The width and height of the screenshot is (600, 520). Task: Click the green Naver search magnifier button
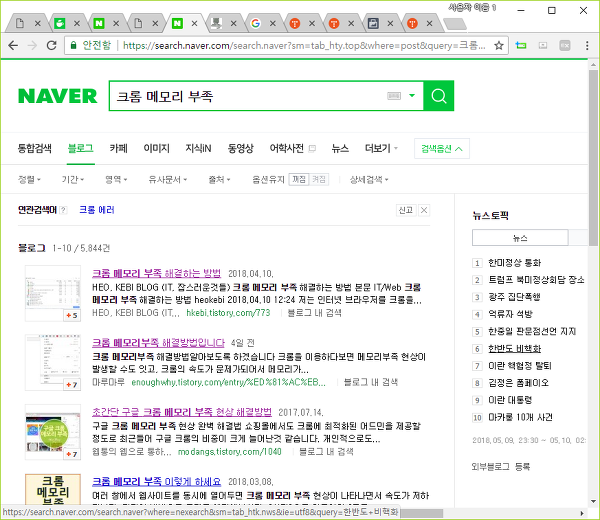point(439,96)
